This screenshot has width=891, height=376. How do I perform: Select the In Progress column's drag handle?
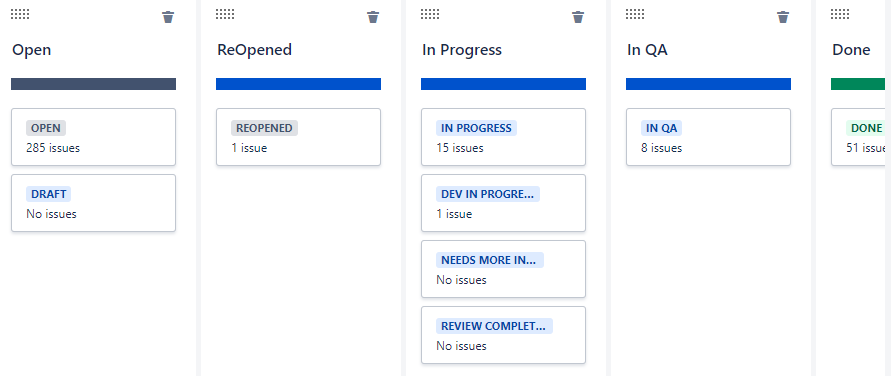[x=430, y=14]
